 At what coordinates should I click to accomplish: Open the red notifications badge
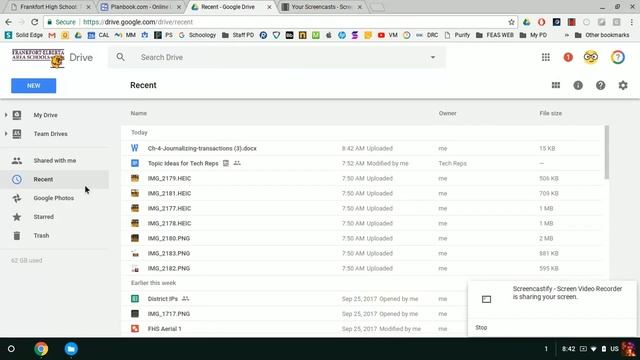point(568,58)
